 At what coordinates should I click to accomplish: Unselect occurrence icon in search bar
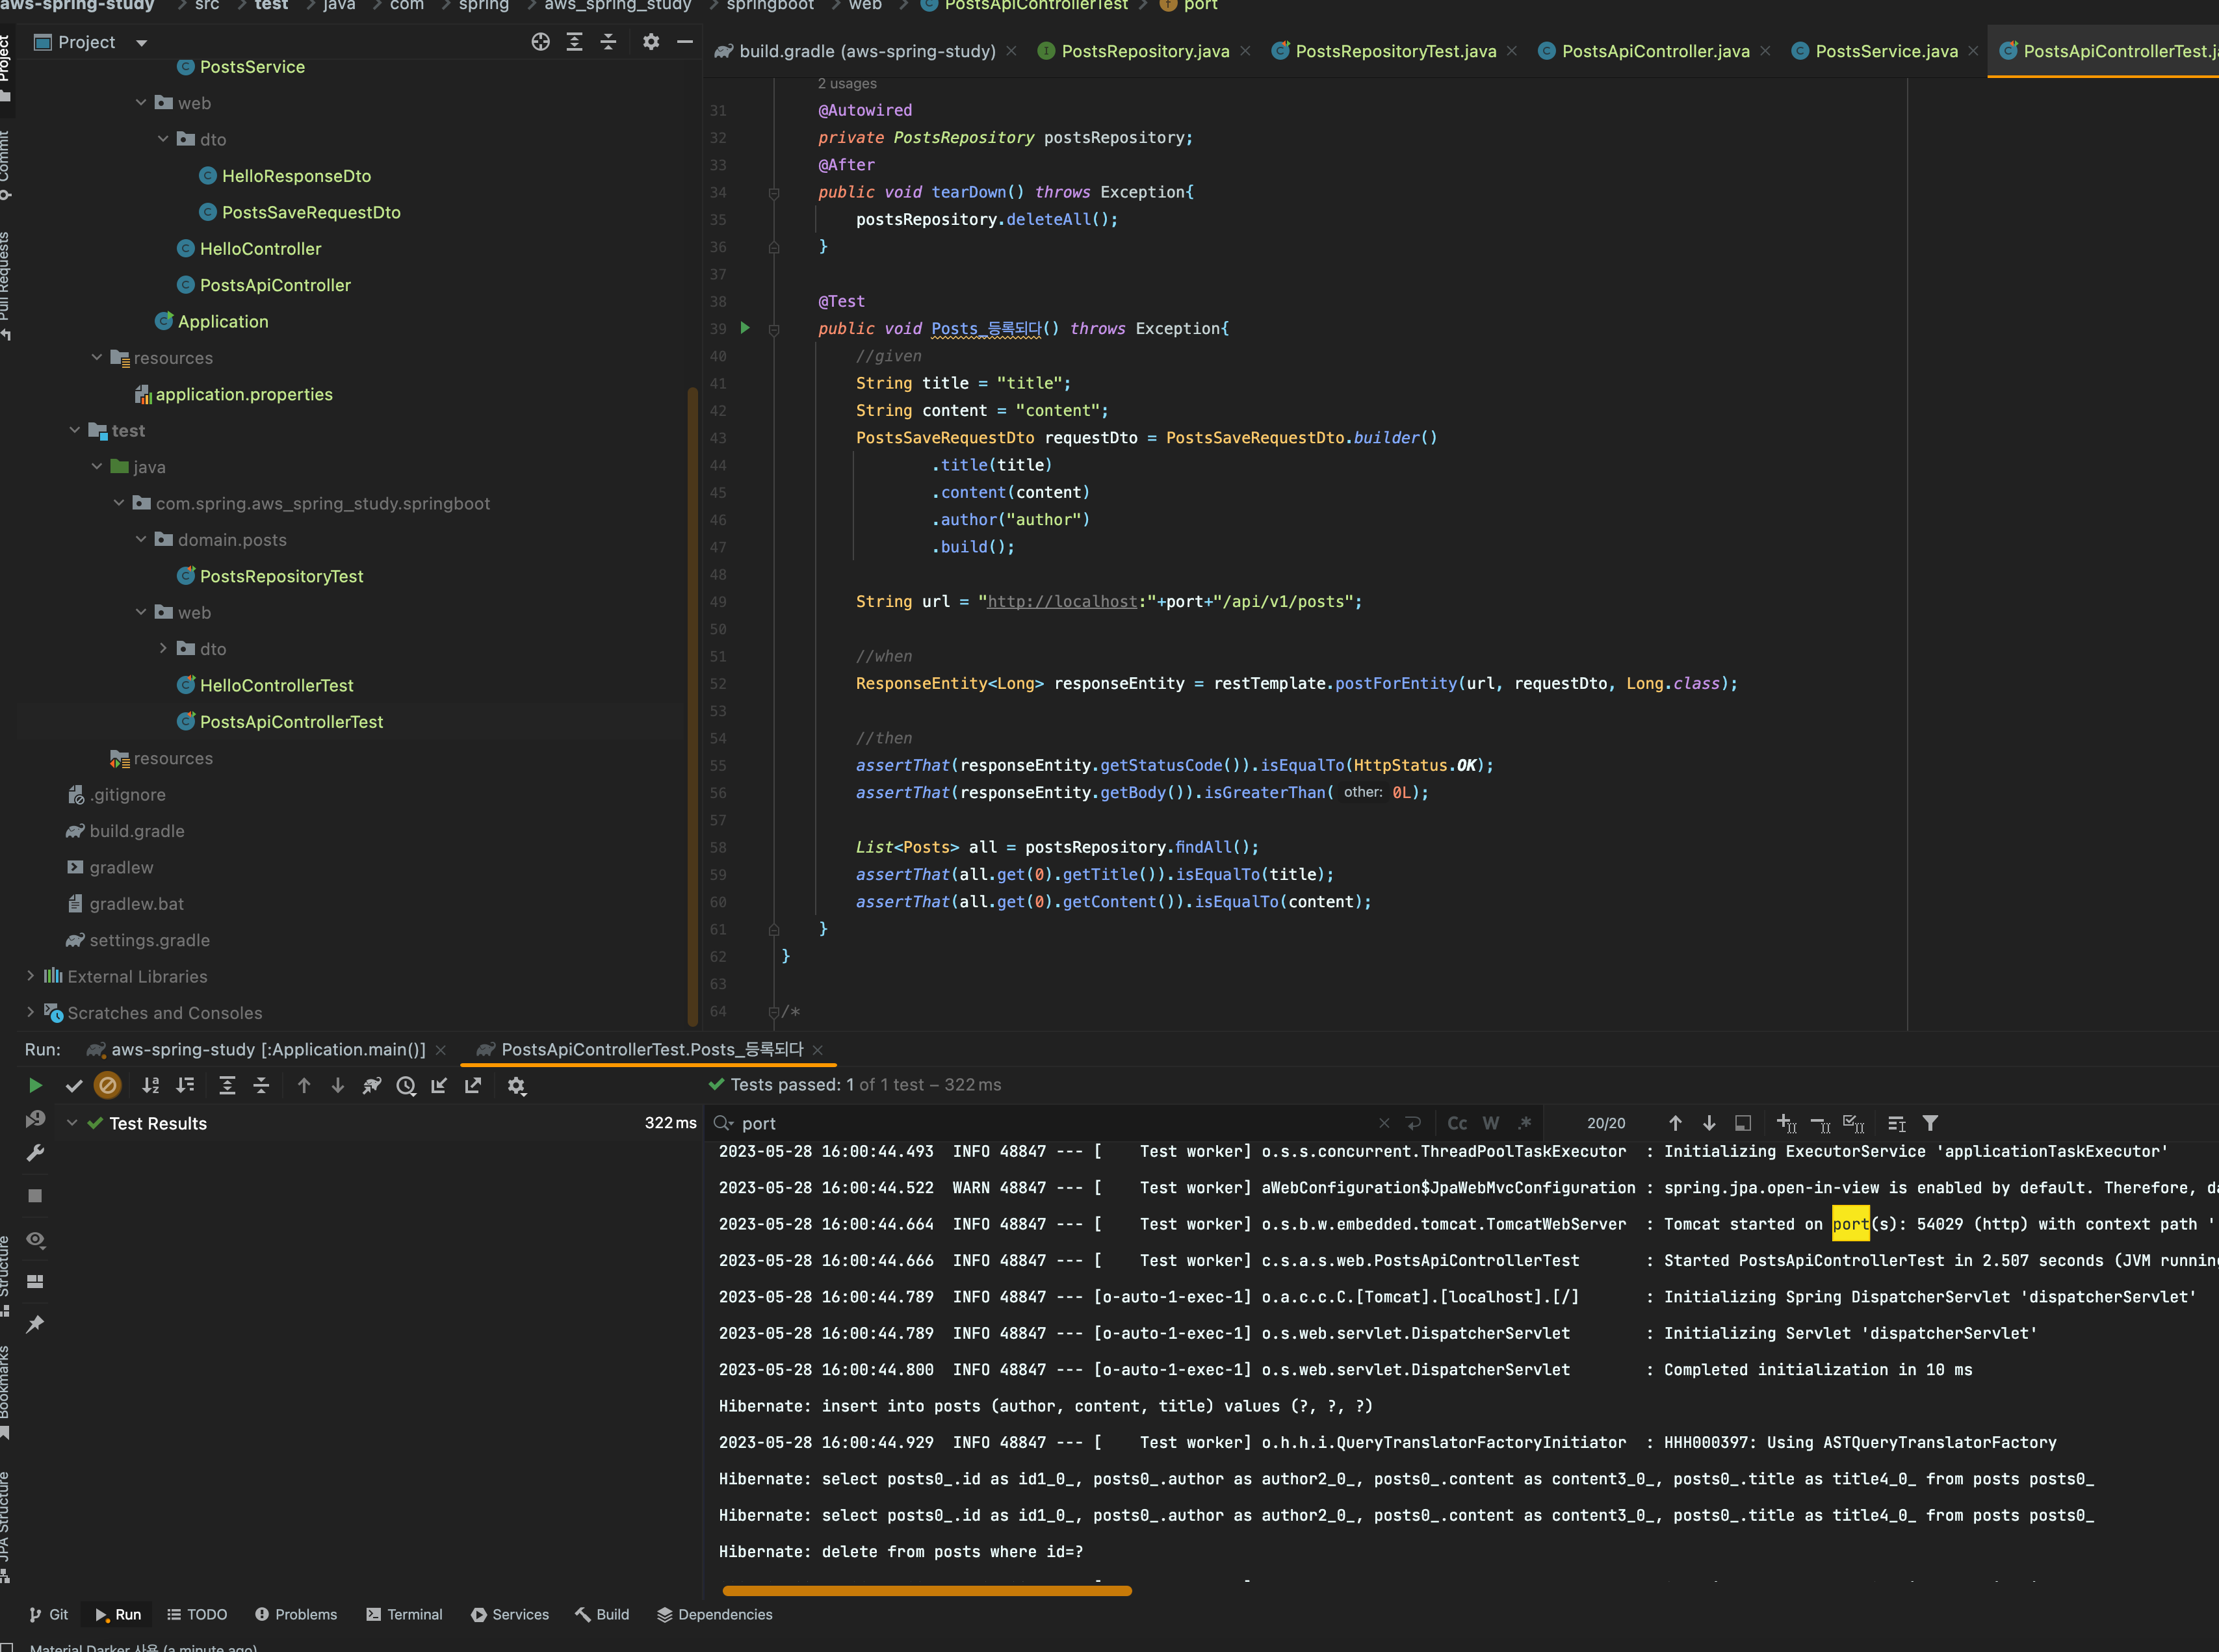click(1820, 1123)
